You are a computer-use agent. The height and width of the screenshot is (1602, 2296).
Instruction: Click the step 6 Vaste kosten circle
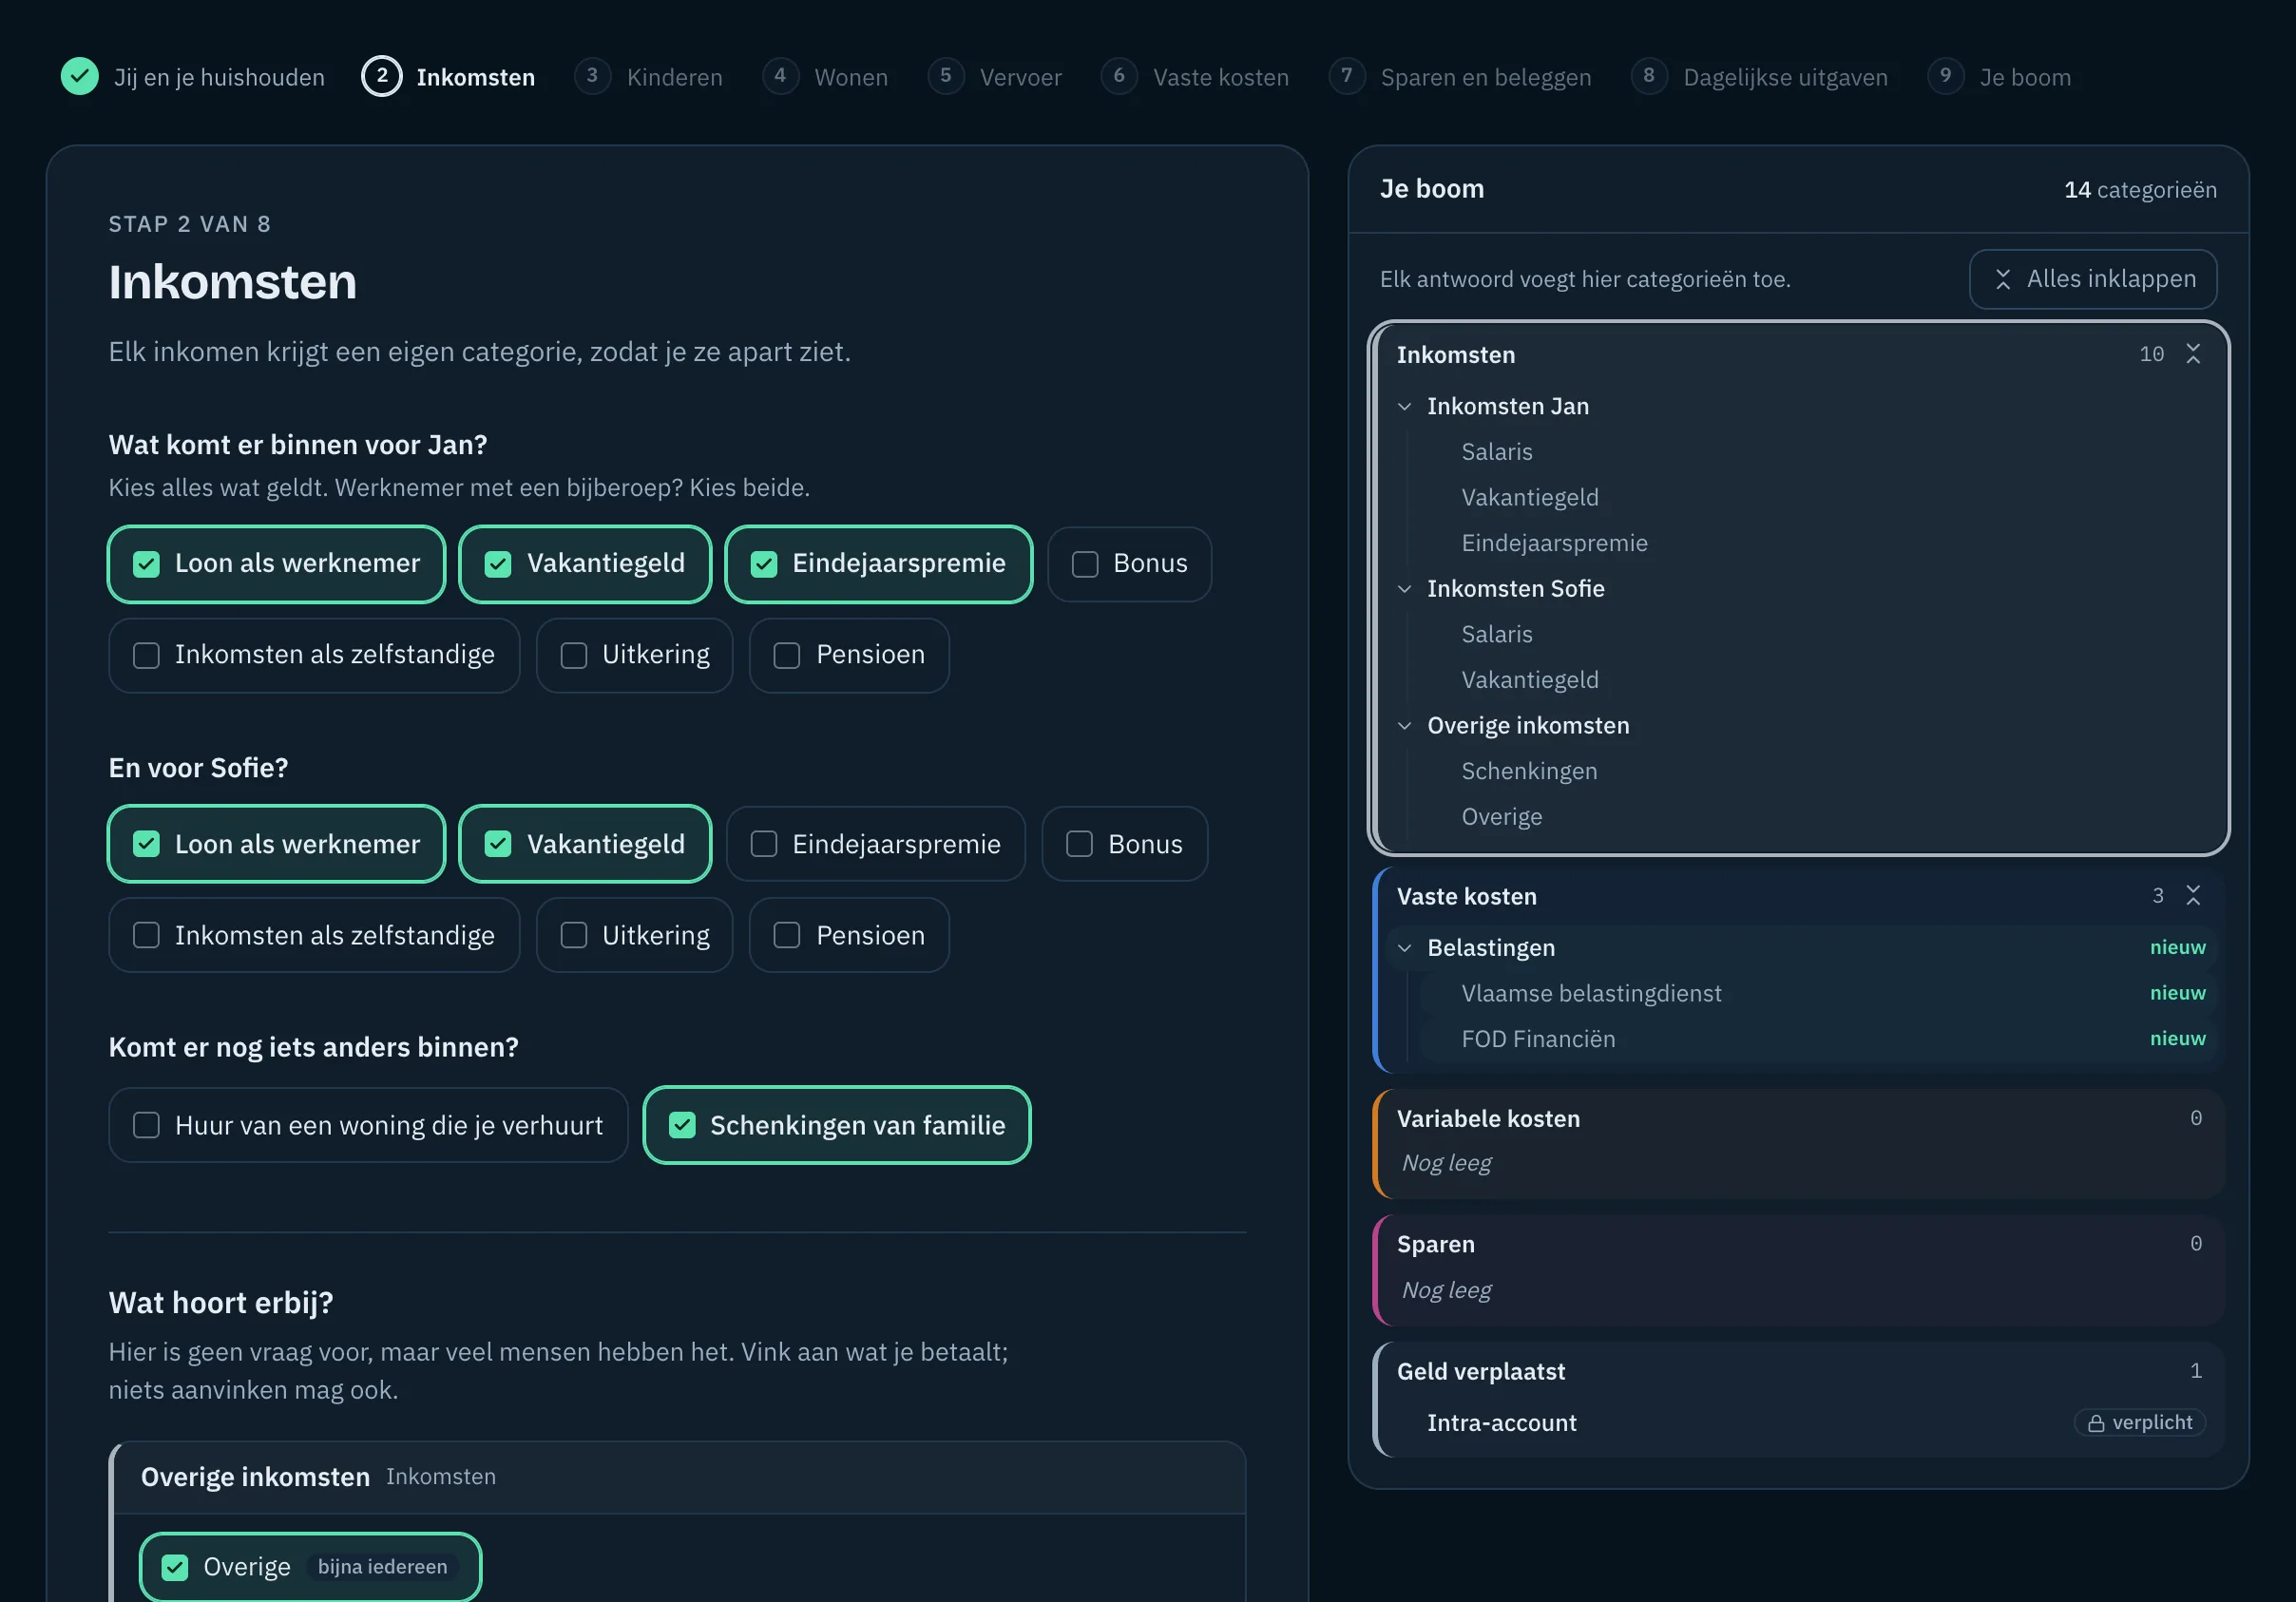pos(1119,76)
